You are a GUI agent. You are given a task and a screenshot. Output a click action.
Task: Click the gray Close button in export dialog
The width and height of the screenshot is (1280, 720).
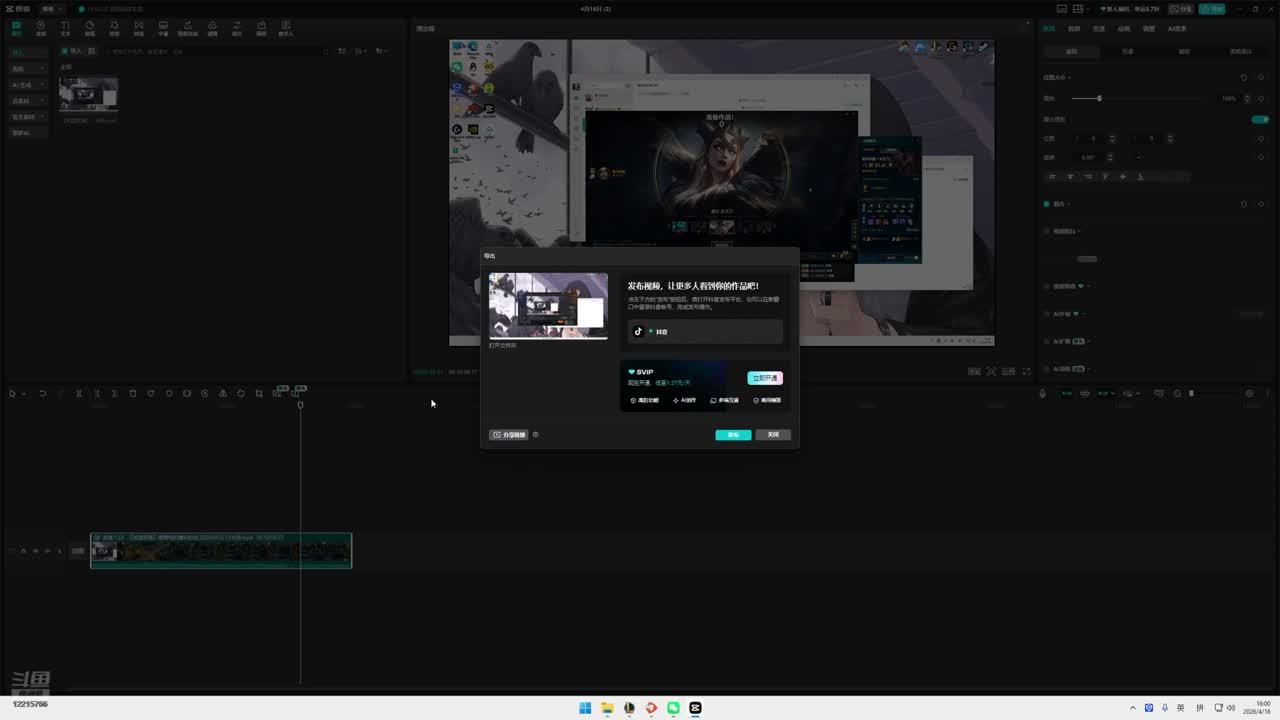pos(773,435)
